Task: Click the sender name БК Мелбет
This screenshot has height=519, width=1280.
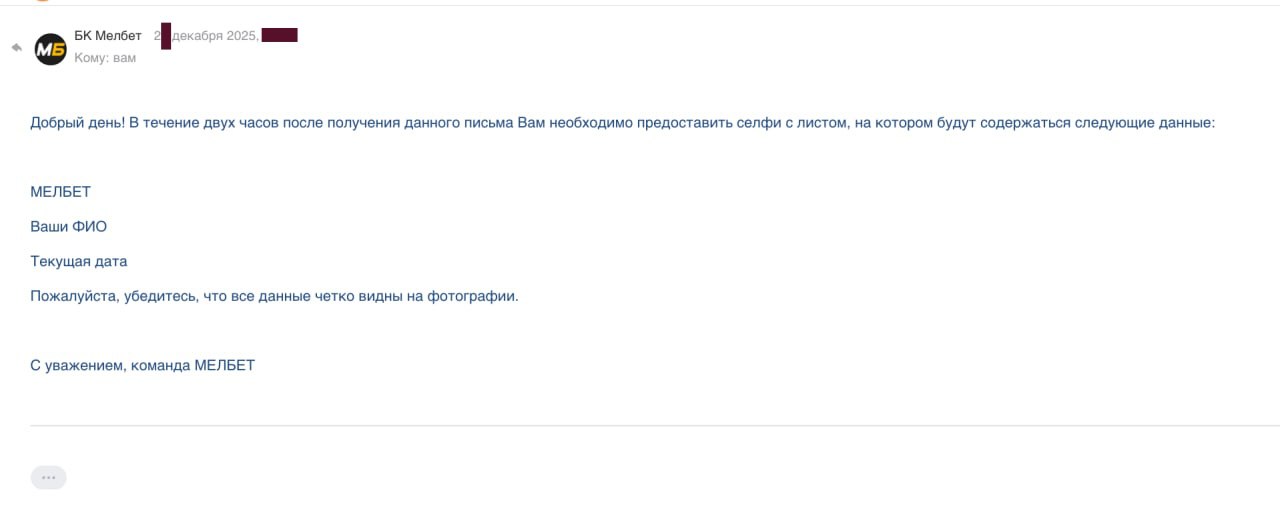Action: [108, 36]
